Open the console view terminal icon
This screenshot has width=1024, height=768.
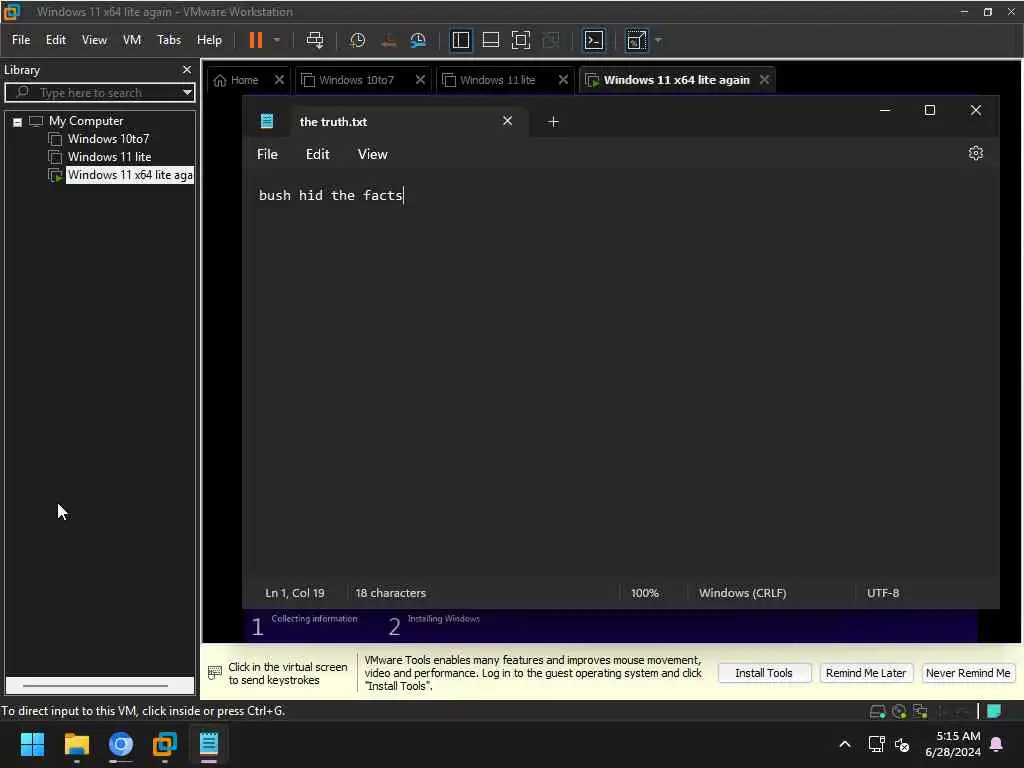[x=594, y=40]
